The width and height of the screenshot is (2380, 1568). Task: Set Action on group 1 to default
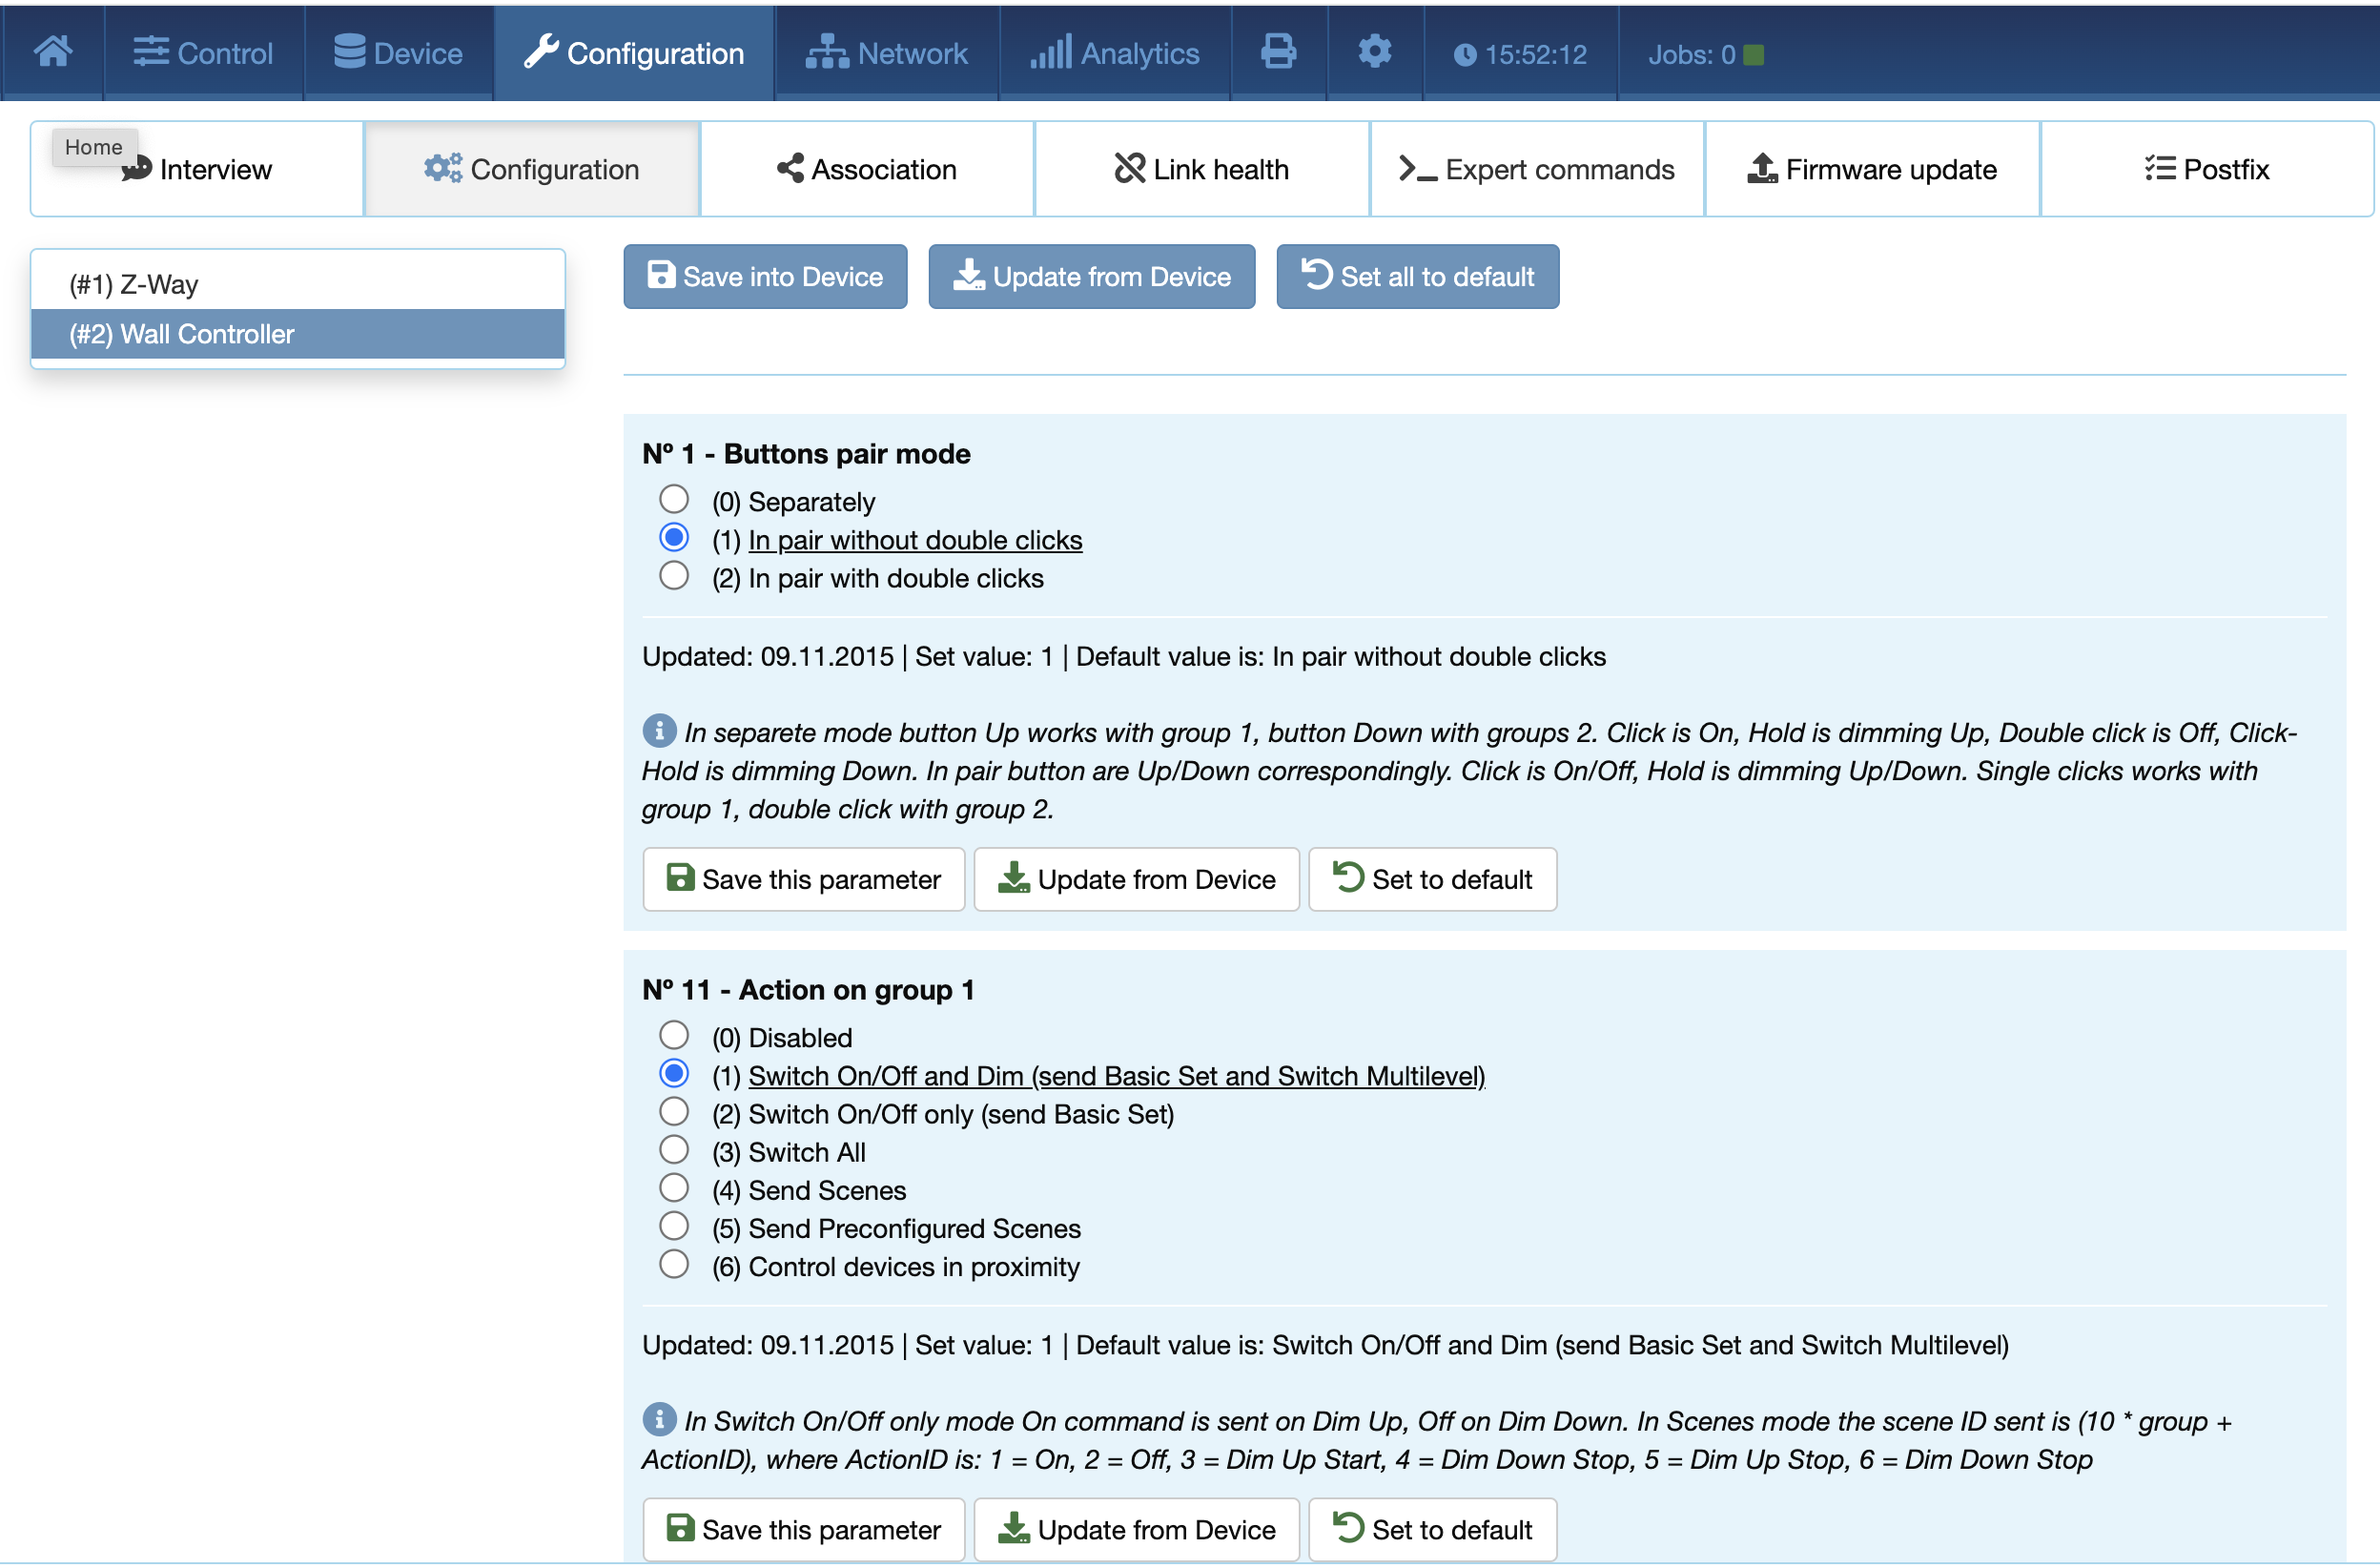[x=1432, y=1529]
